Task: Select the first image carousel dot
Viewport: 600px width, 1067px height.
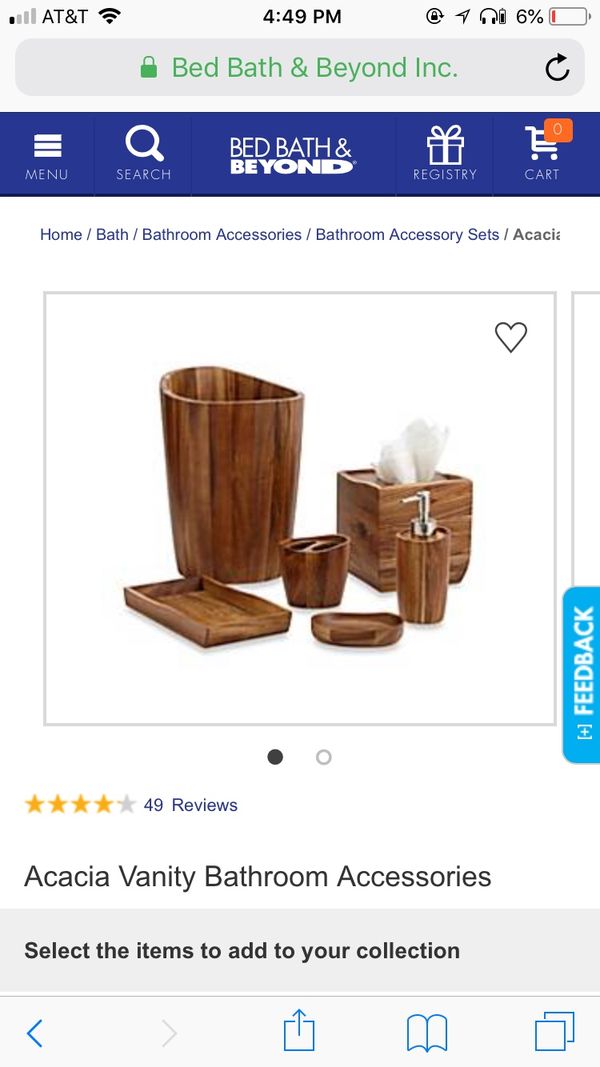Action: (x=275, y=757)
